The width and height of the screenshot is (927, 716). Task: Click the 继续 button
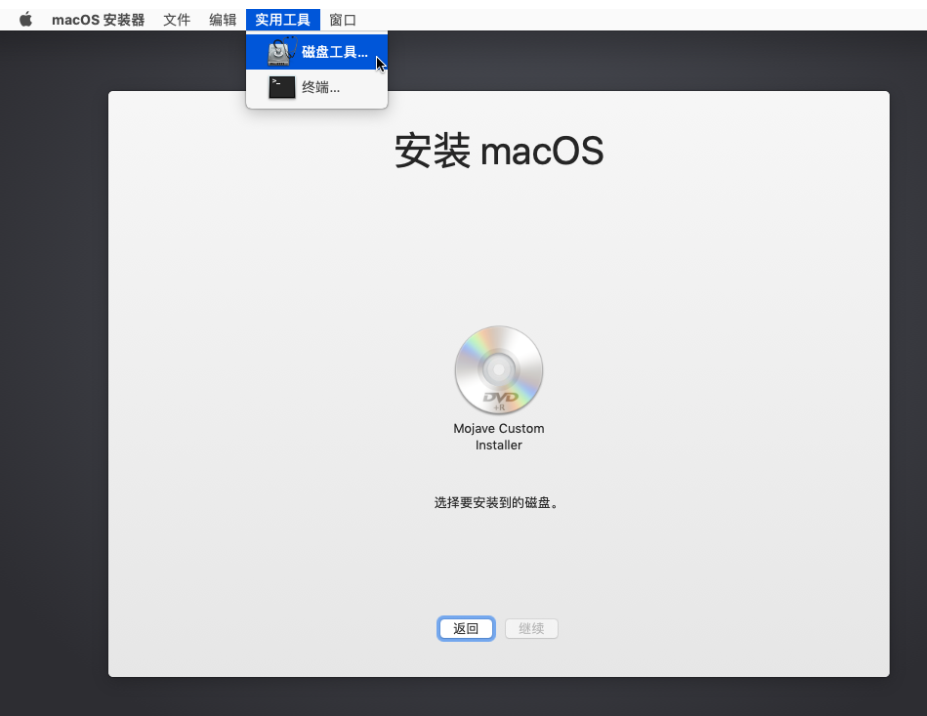pyautogui.click(x=531, y=628)
